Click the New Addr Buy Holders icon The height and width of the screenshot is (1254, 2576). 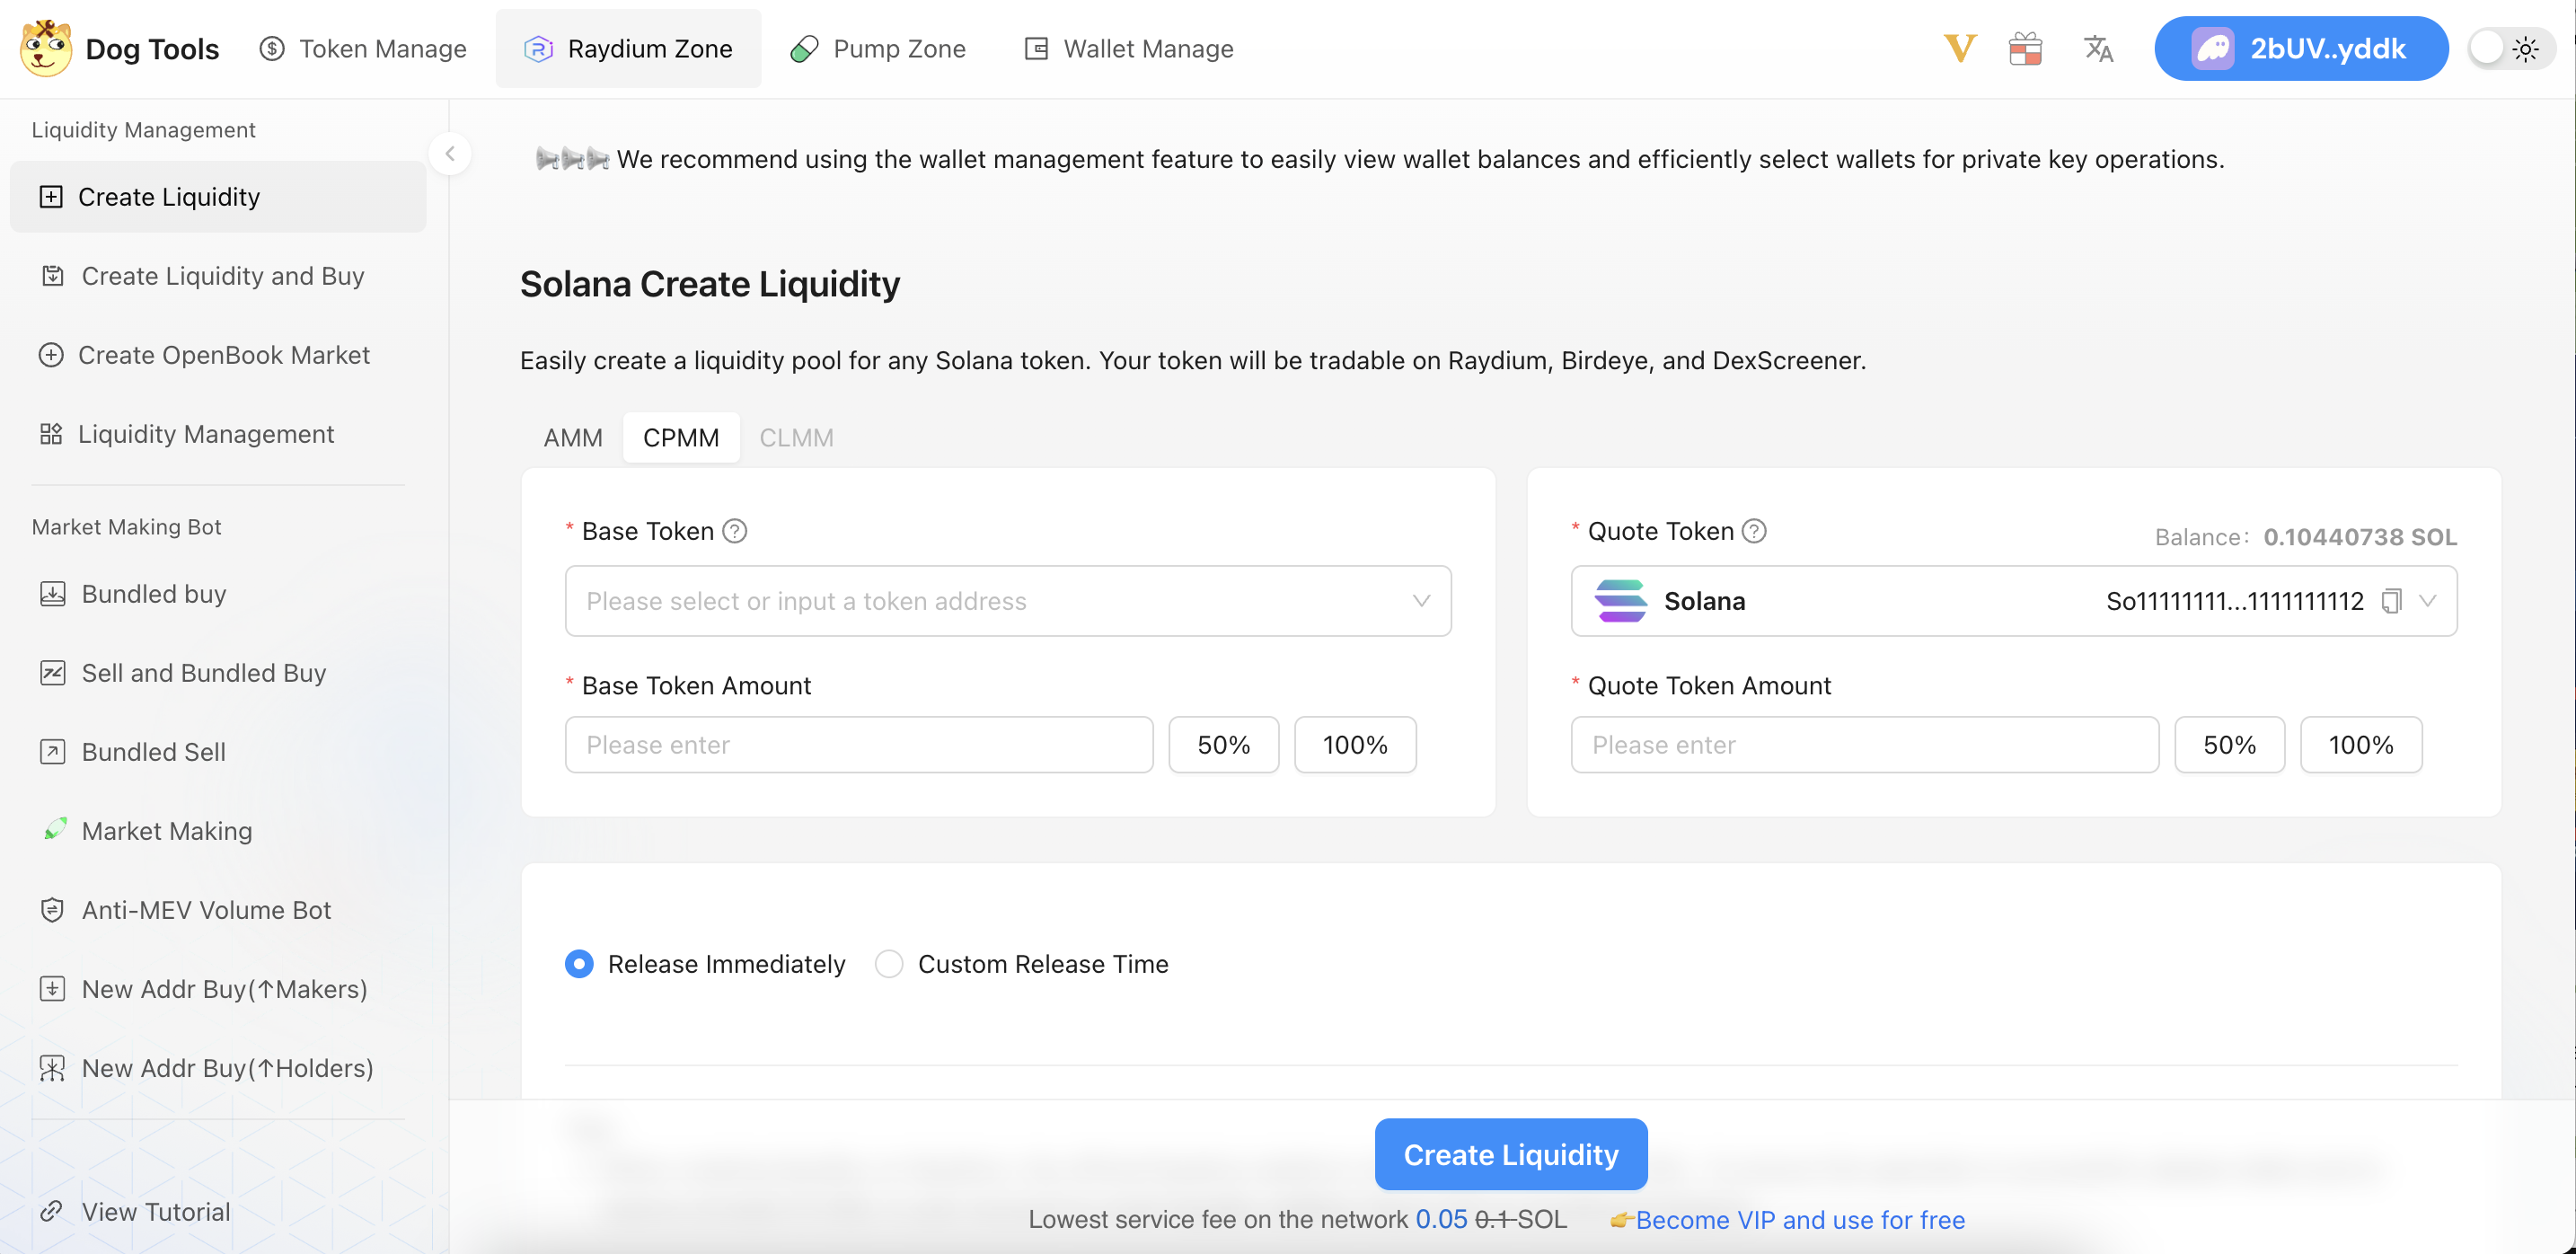(53, 1068)
